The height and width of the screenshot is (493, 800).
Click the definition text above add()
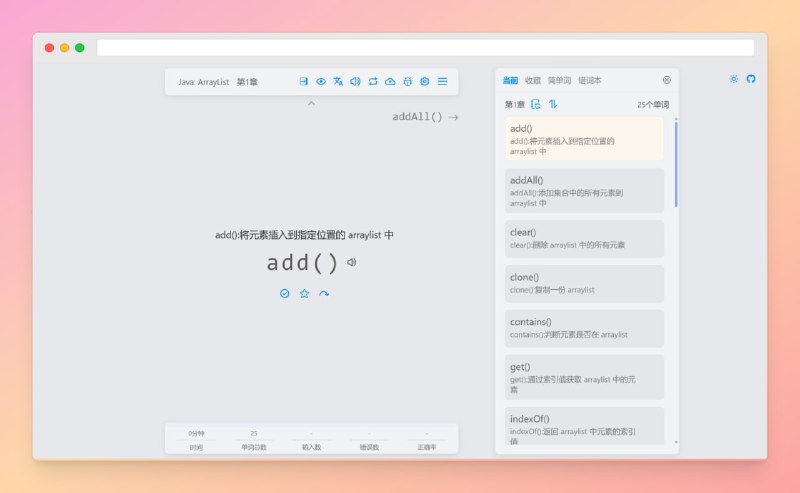(x=304, y=235)
